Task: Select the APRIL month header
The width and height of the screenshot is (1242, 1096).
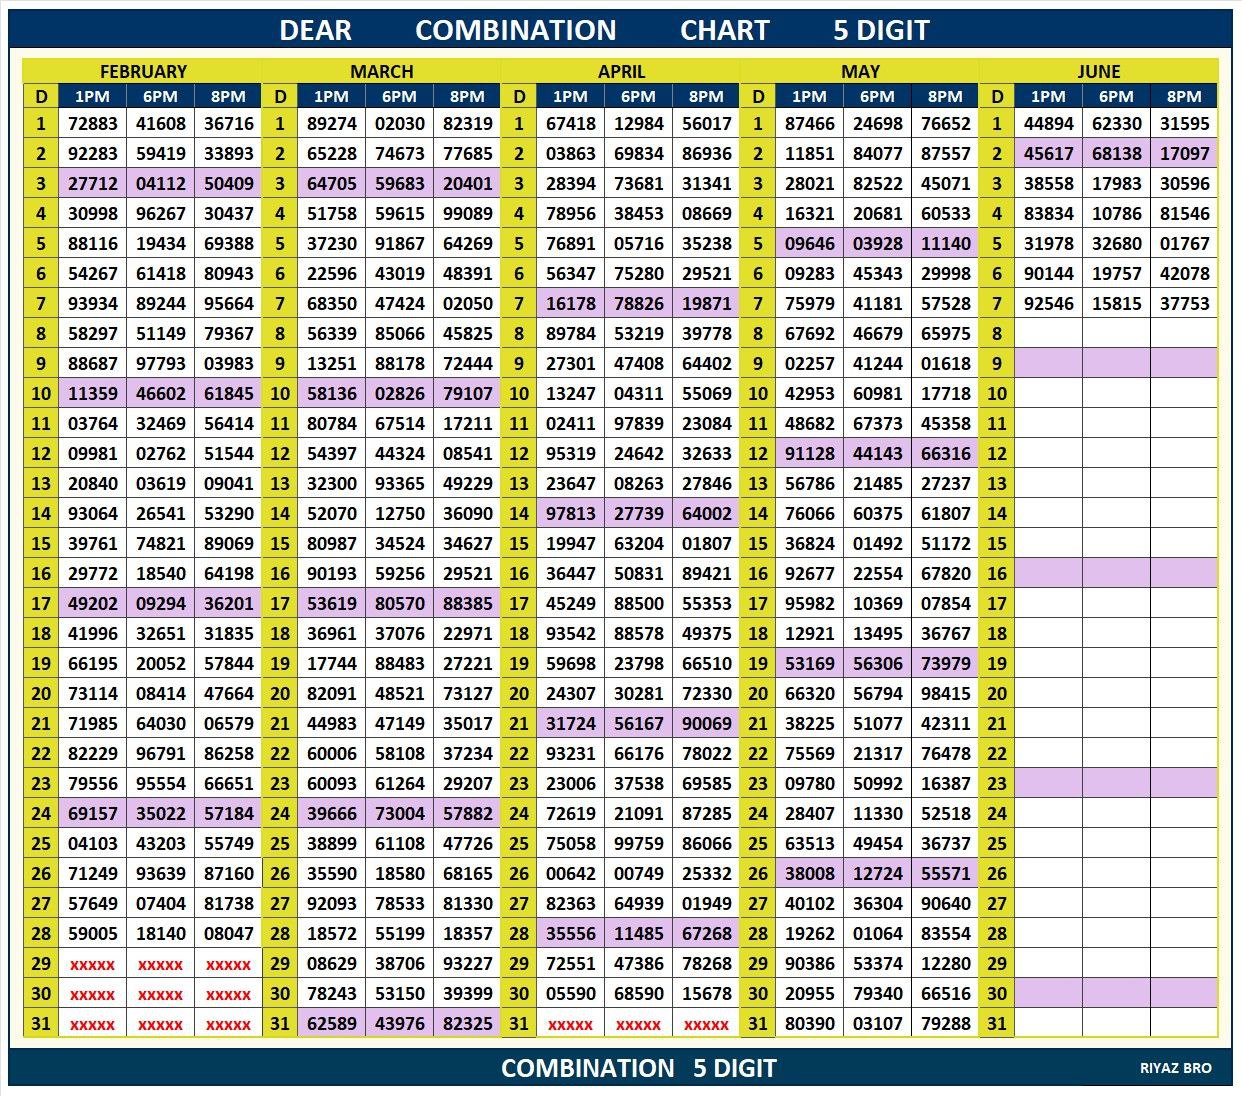Action: click(x=621, y=71)
